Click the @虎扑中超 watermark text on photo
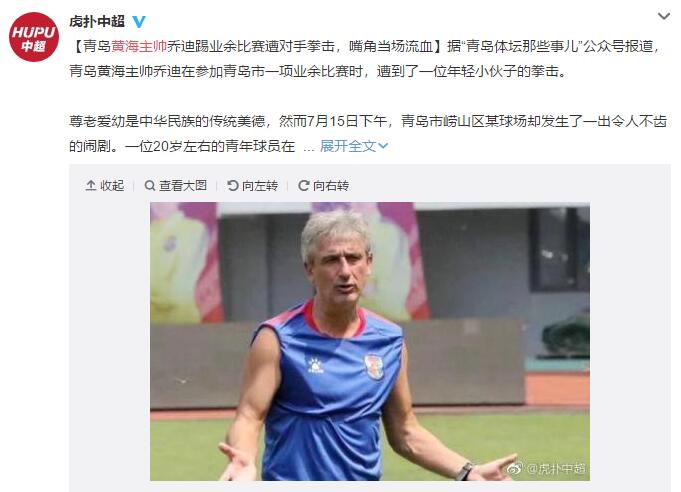Image resolution: width=681 pixels, height=492 pixels. tap(555, 469)
